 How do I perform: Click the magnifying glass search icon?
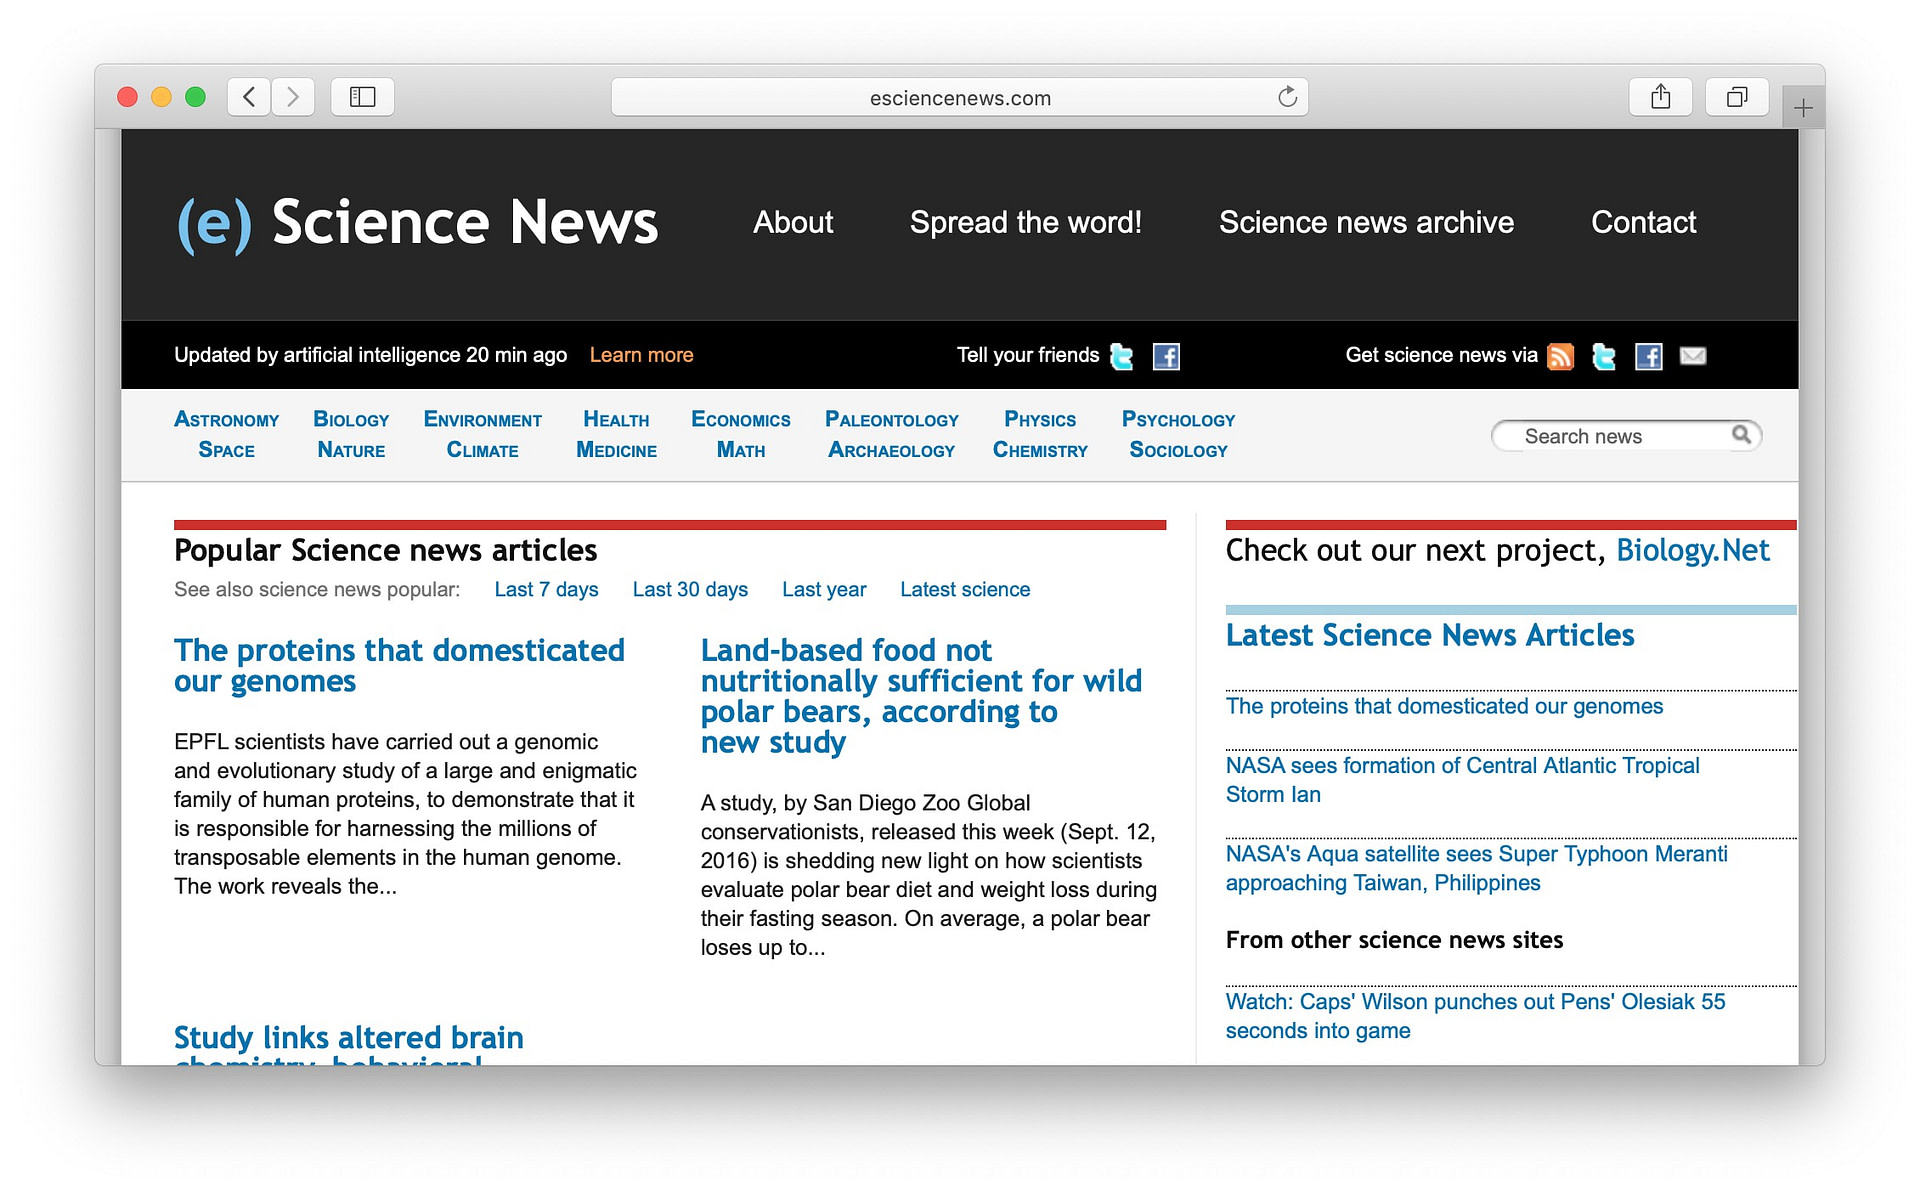1742,435
